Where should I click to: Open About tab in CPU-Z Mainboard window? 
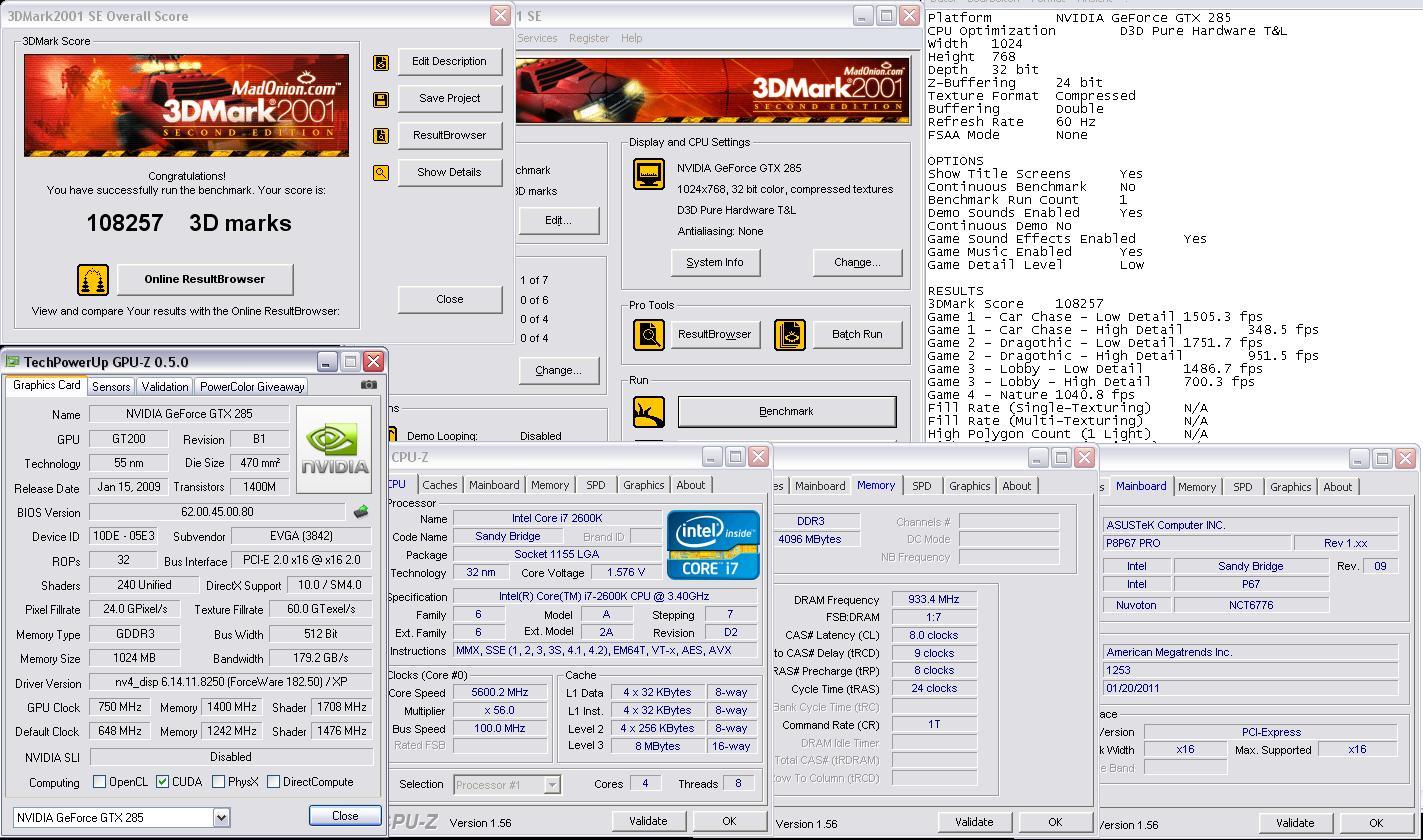(x=1338, y=487)
